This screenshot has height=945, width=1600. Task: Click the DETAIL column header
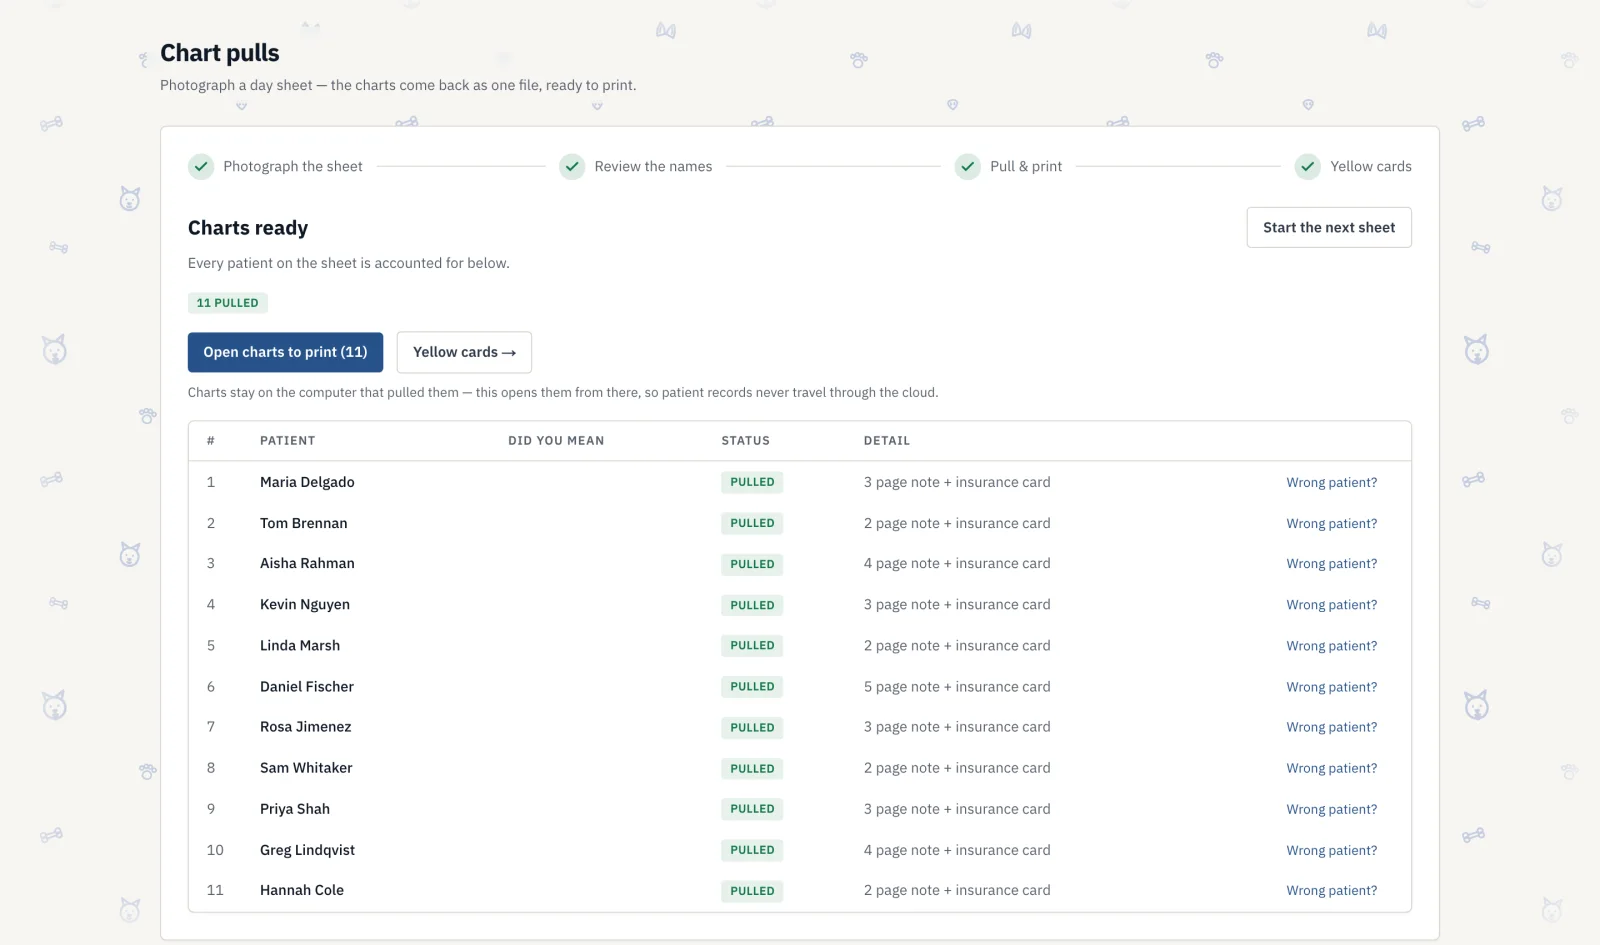click(887, 441)
